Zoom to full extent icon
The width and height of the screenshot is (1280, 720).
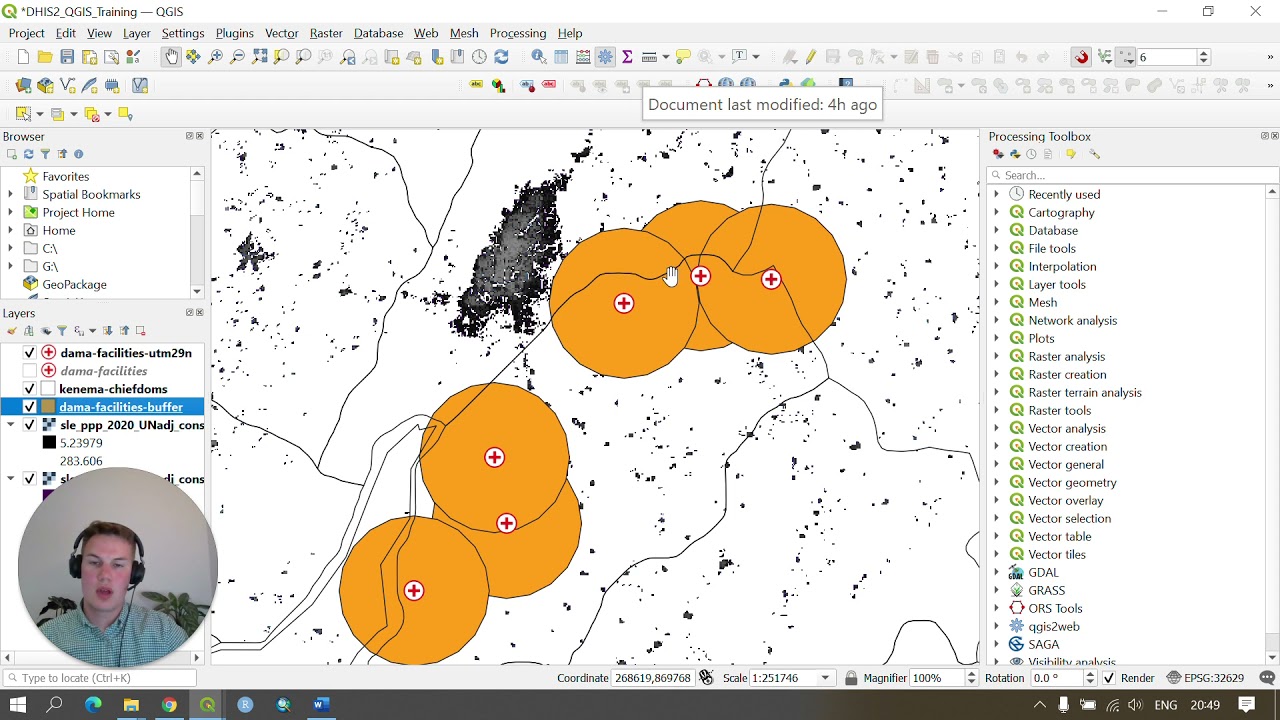click(260, 57)
